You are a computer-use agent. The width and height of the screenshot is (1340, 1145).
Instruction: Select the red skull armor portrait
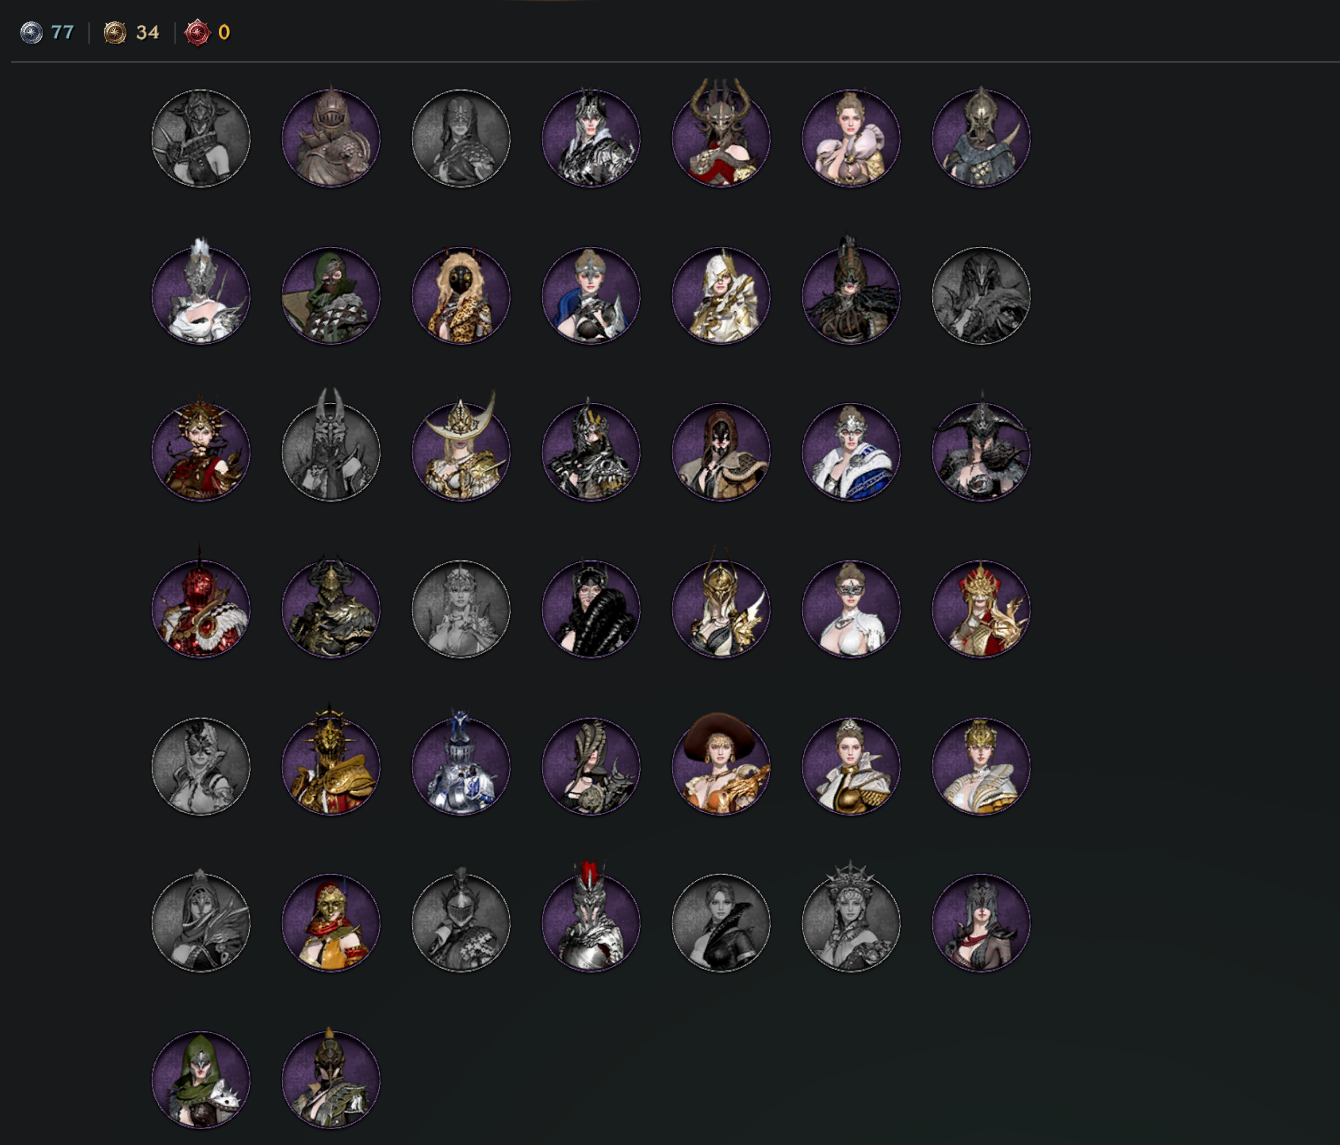[201, 606]
